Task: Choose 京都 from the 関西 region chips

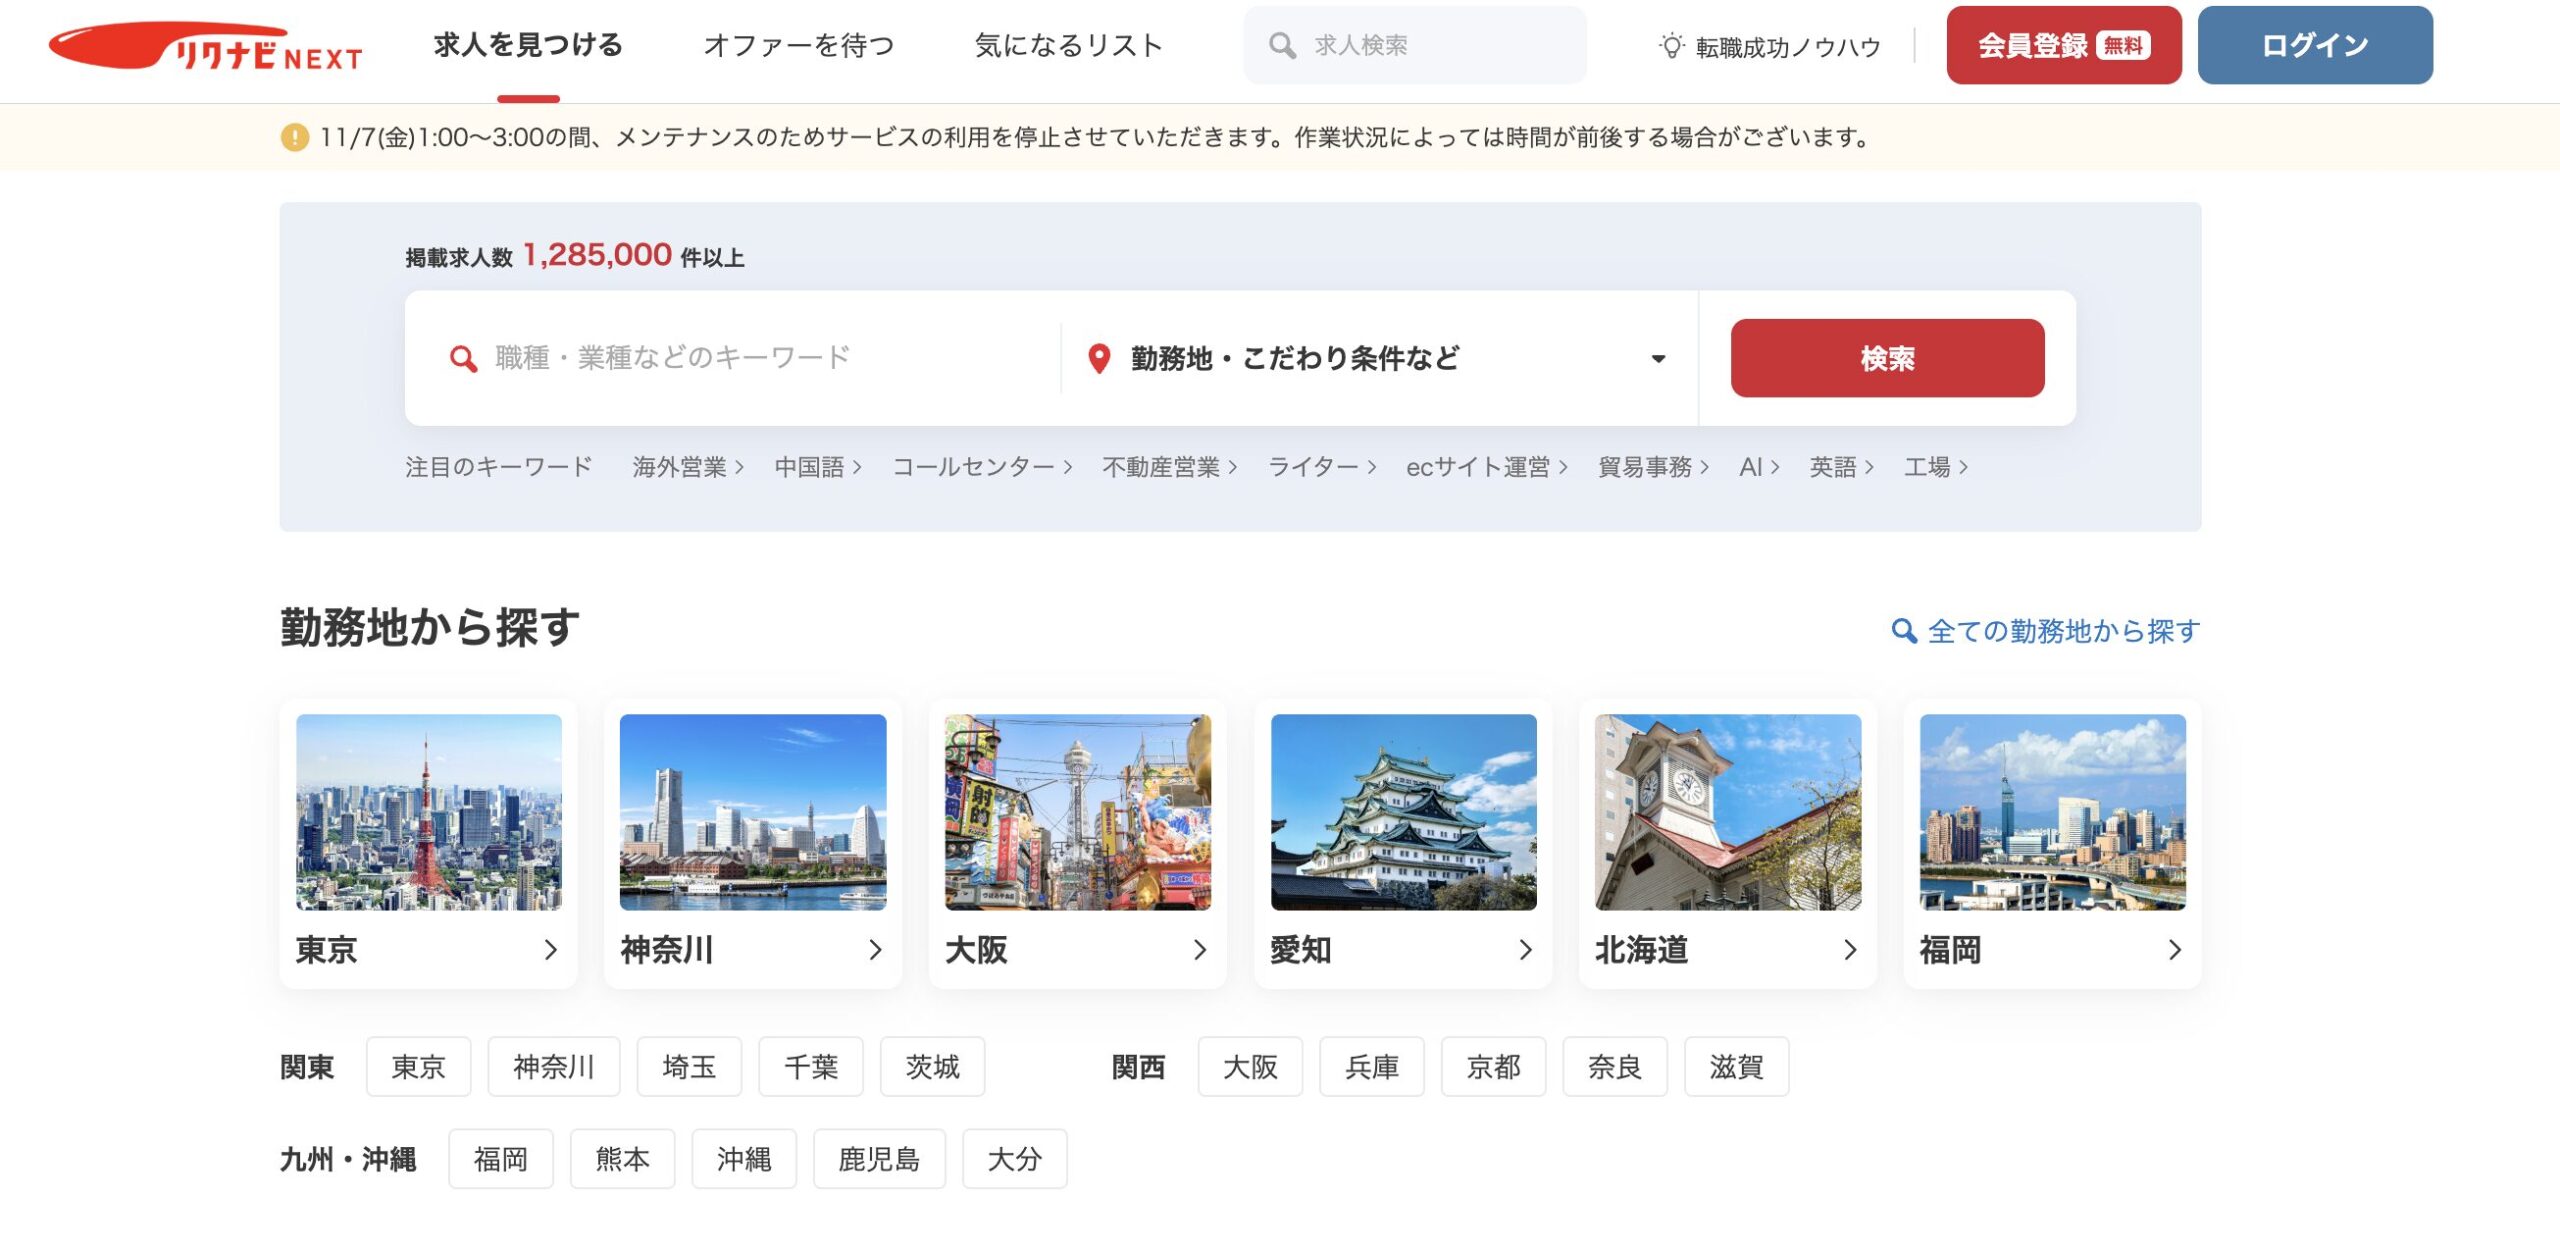Action: (x=1493, y=1067)
